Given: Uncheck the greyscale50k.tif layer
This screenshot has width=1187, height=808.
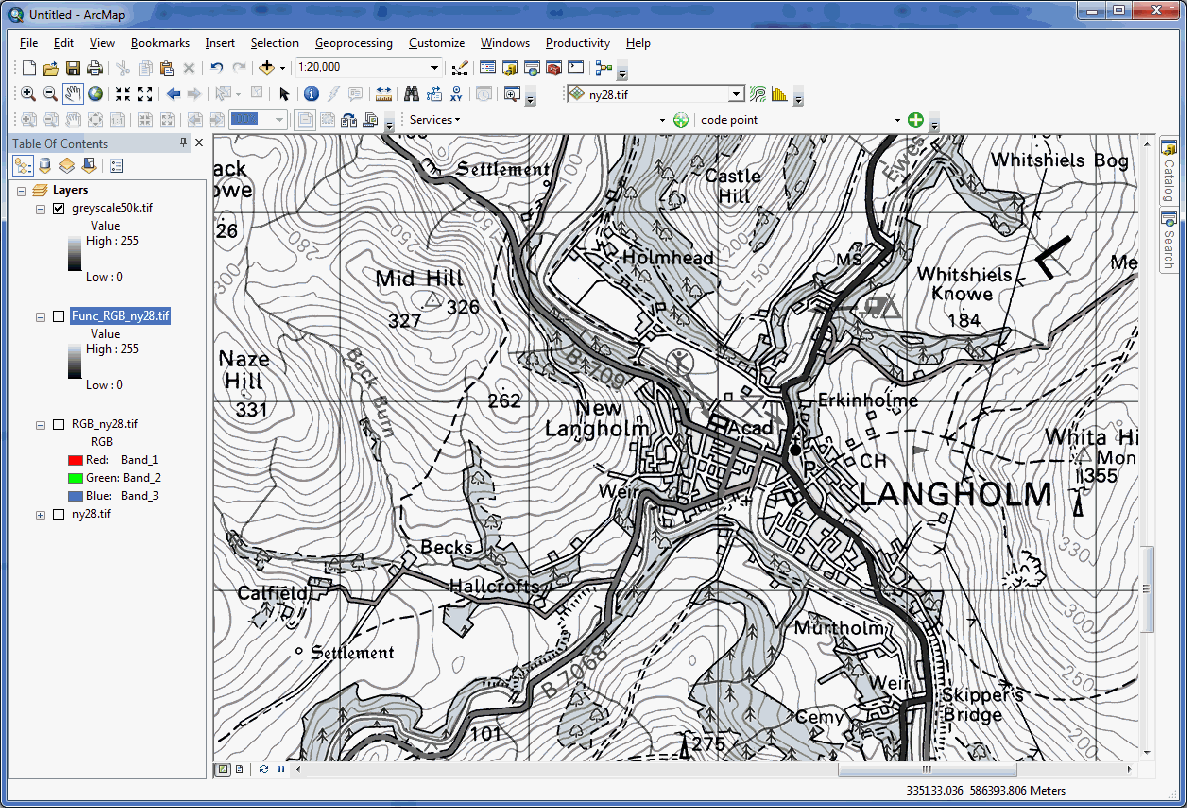Looking at the screenshot, I should coord(58,208).
